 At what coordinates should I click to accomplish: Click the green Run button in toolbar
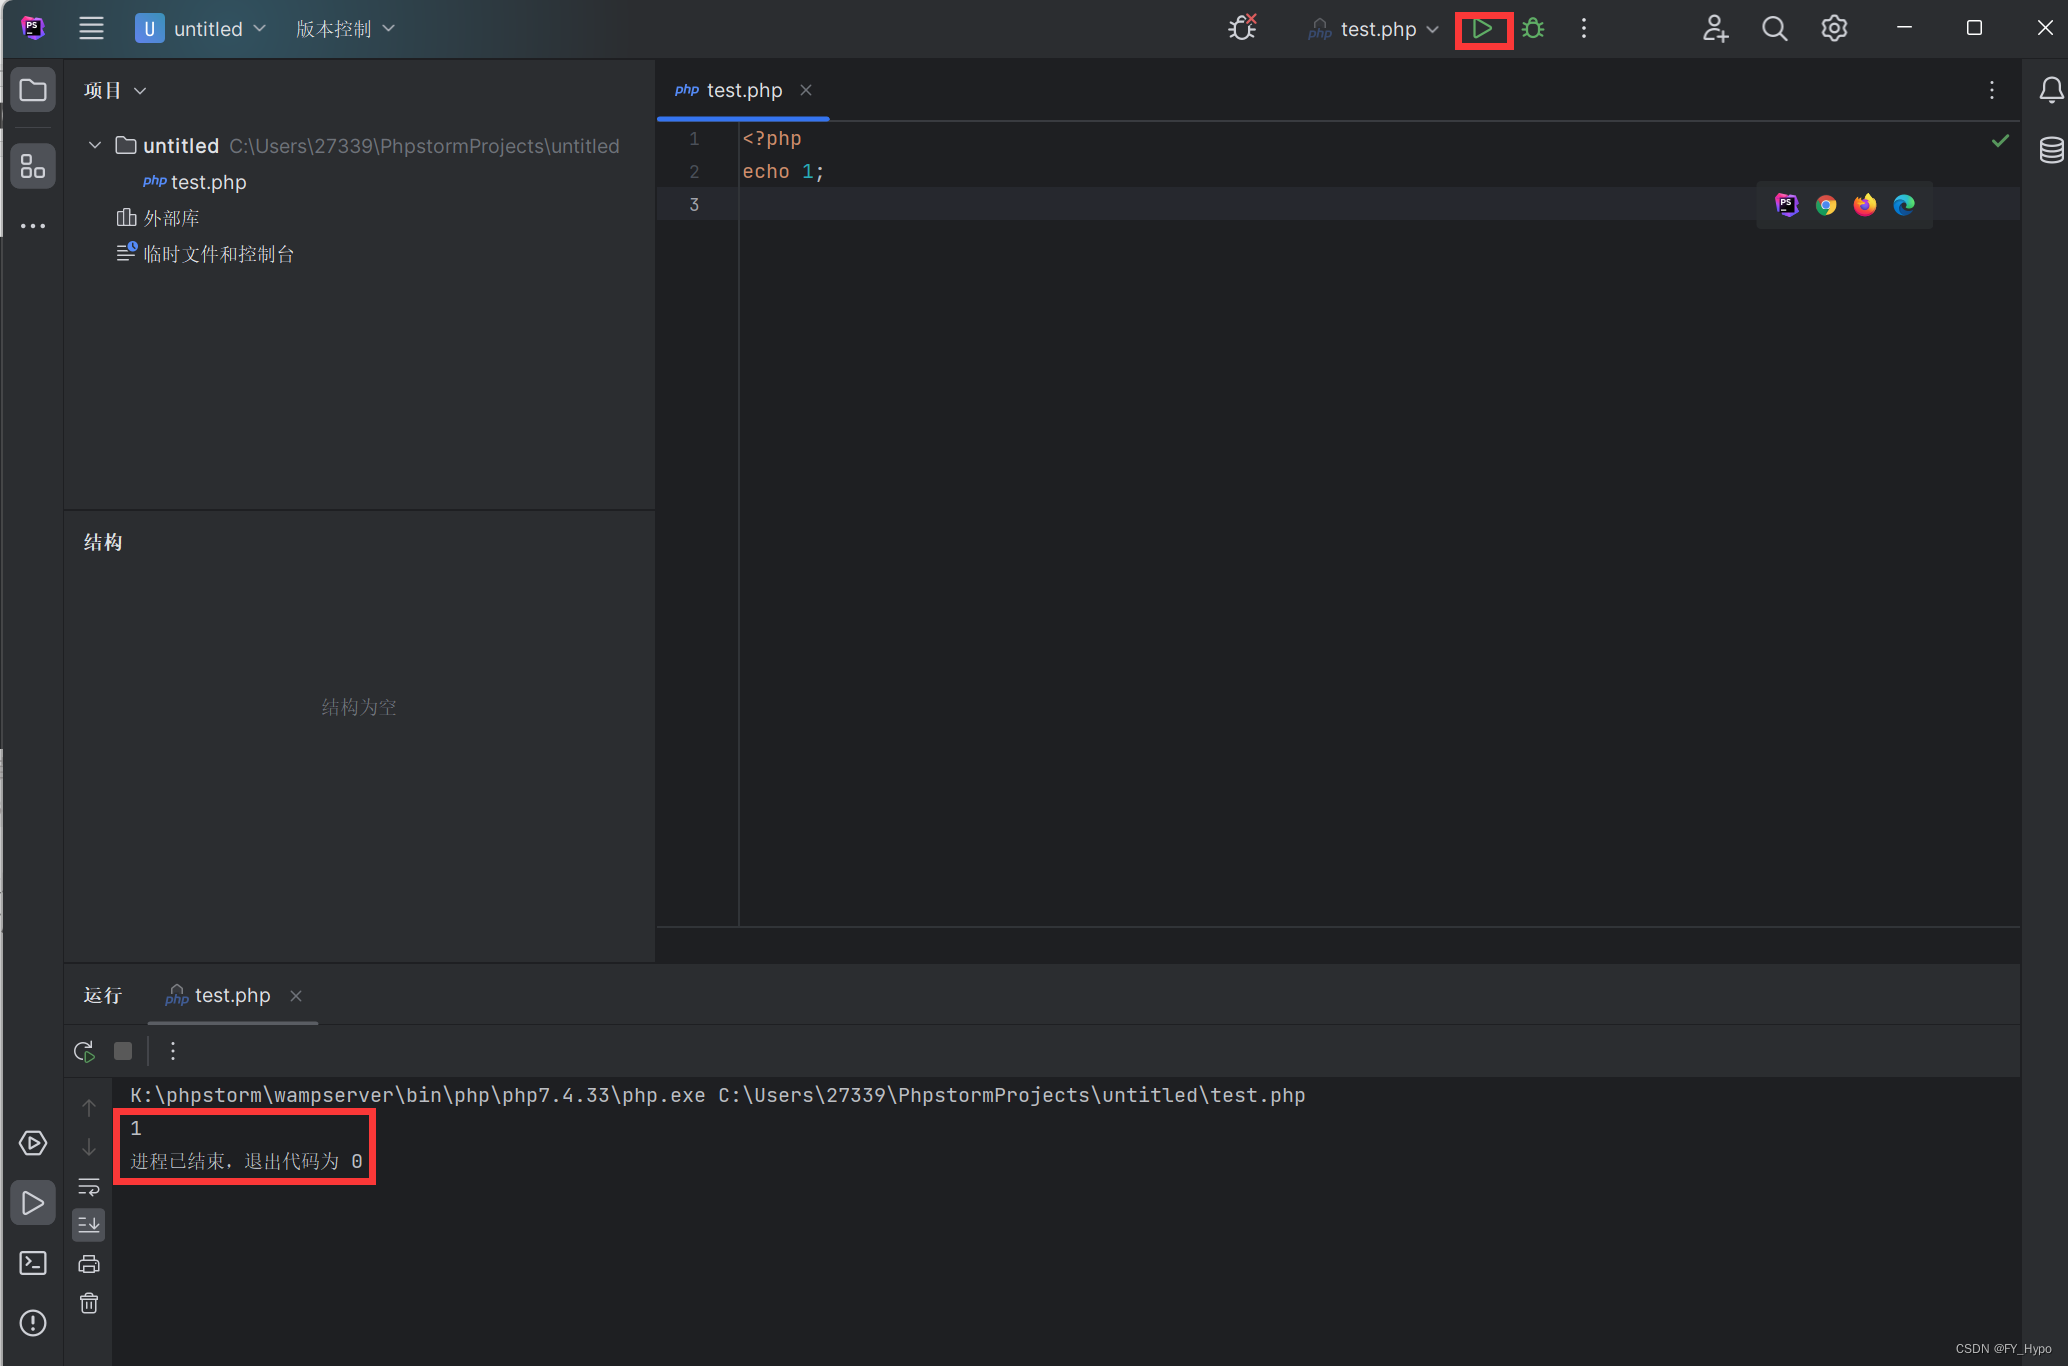1482,29
